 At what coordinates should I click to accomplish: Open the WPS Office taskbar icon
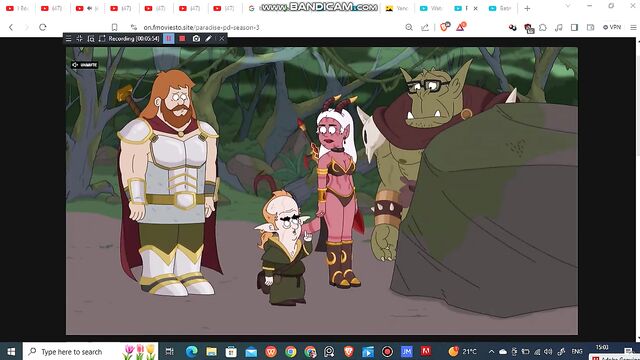coord(271,351)
